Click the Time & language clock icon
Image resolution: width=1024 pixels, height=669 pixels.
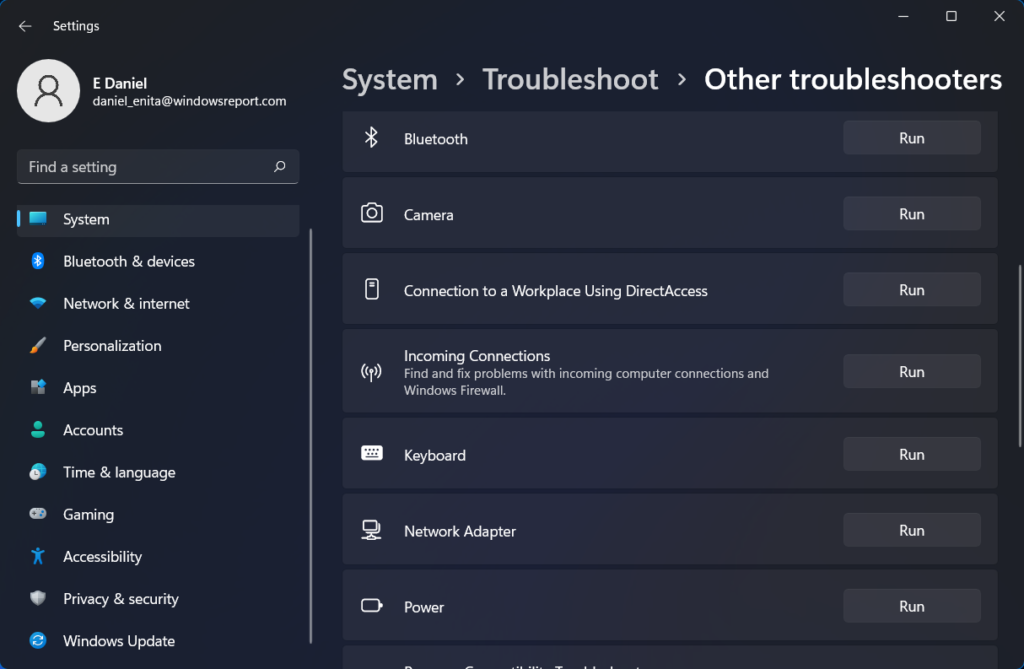coord(38,472)
